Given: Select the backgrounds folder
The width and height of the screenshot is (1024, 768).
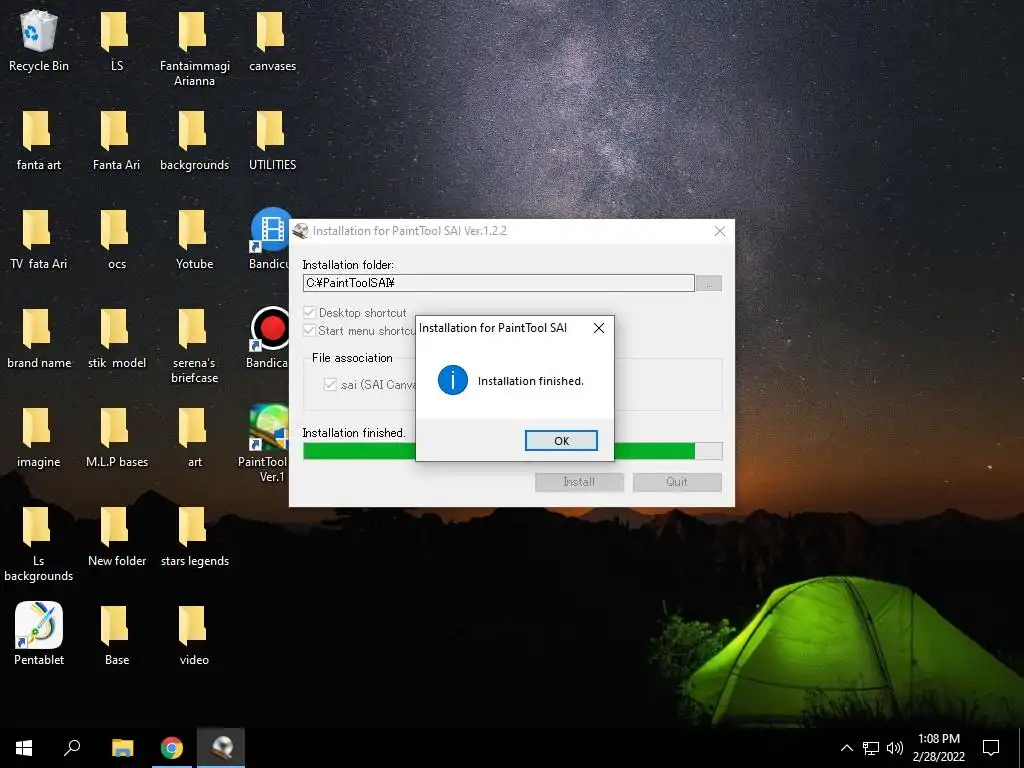Looking at the screenshot, I should pyautogui.click(x=194, y=140).
